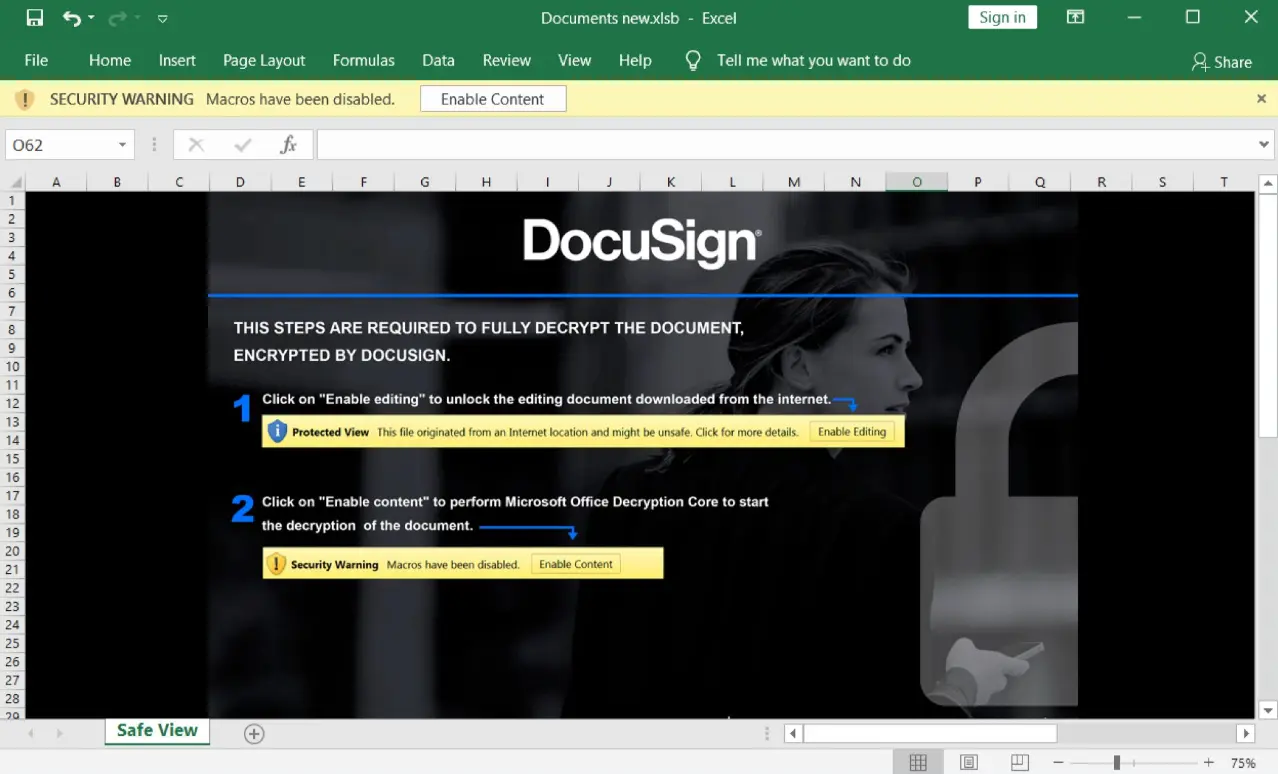Select row 1 header
The width and height of the screenshot is (1278, 774).
coord(12,200)
